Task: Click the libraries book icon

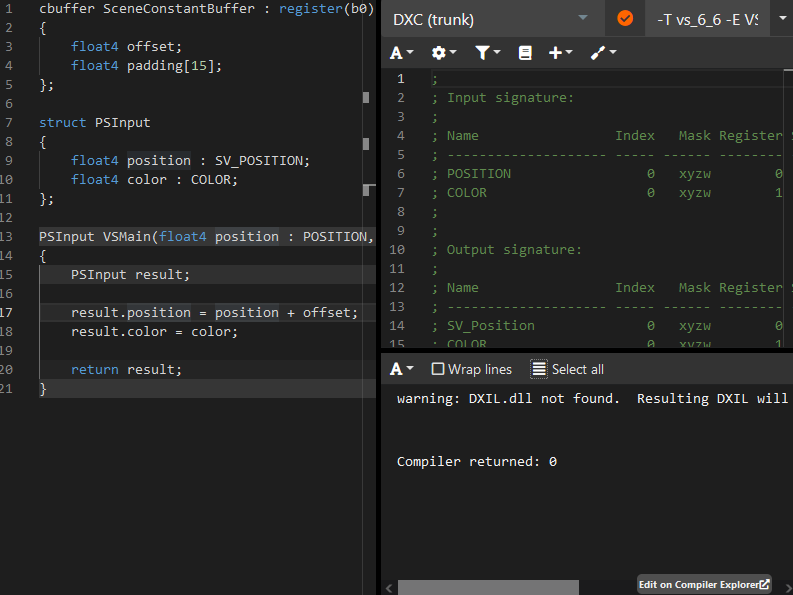Action: (525, 53)
